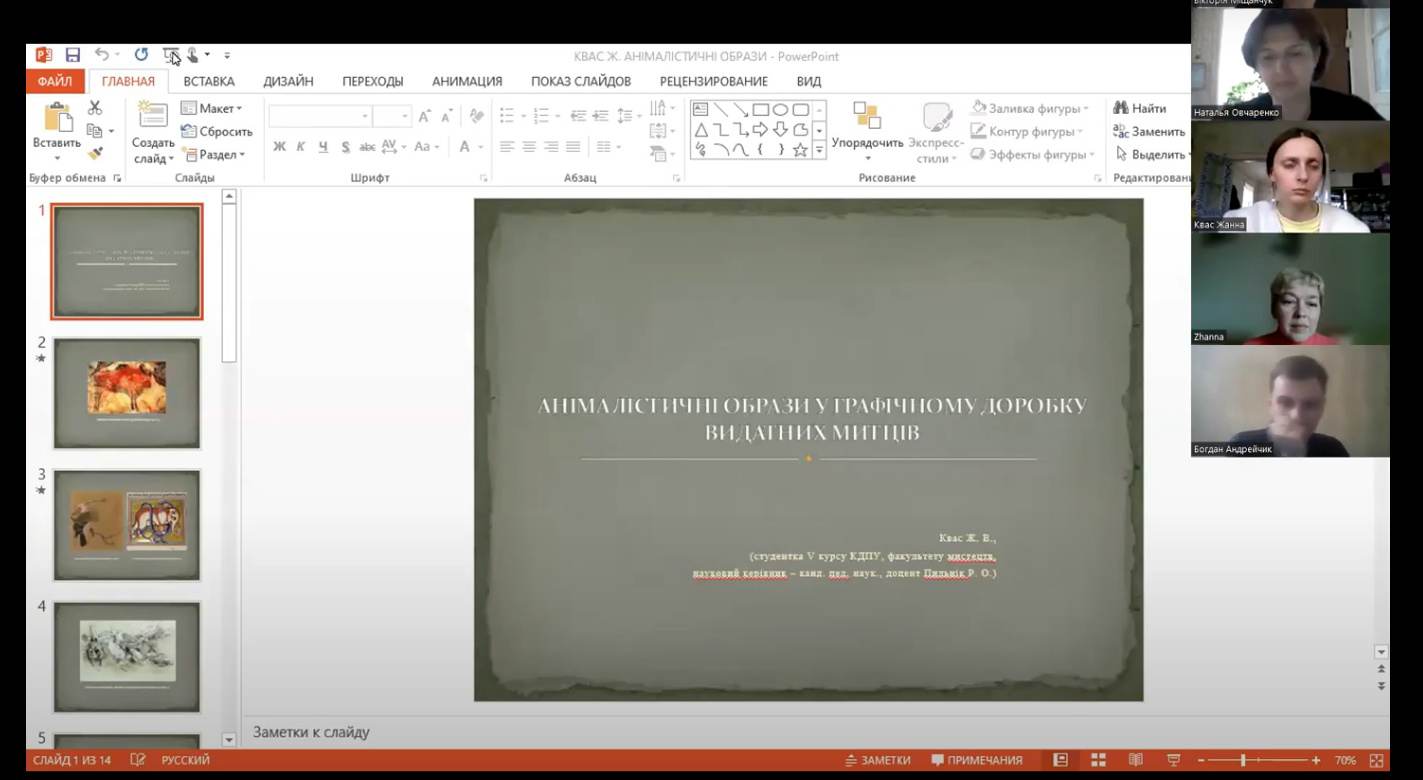The image size is (1423, 780).
Task: Click the Cut scissors icon
Action: click(95, 108)
